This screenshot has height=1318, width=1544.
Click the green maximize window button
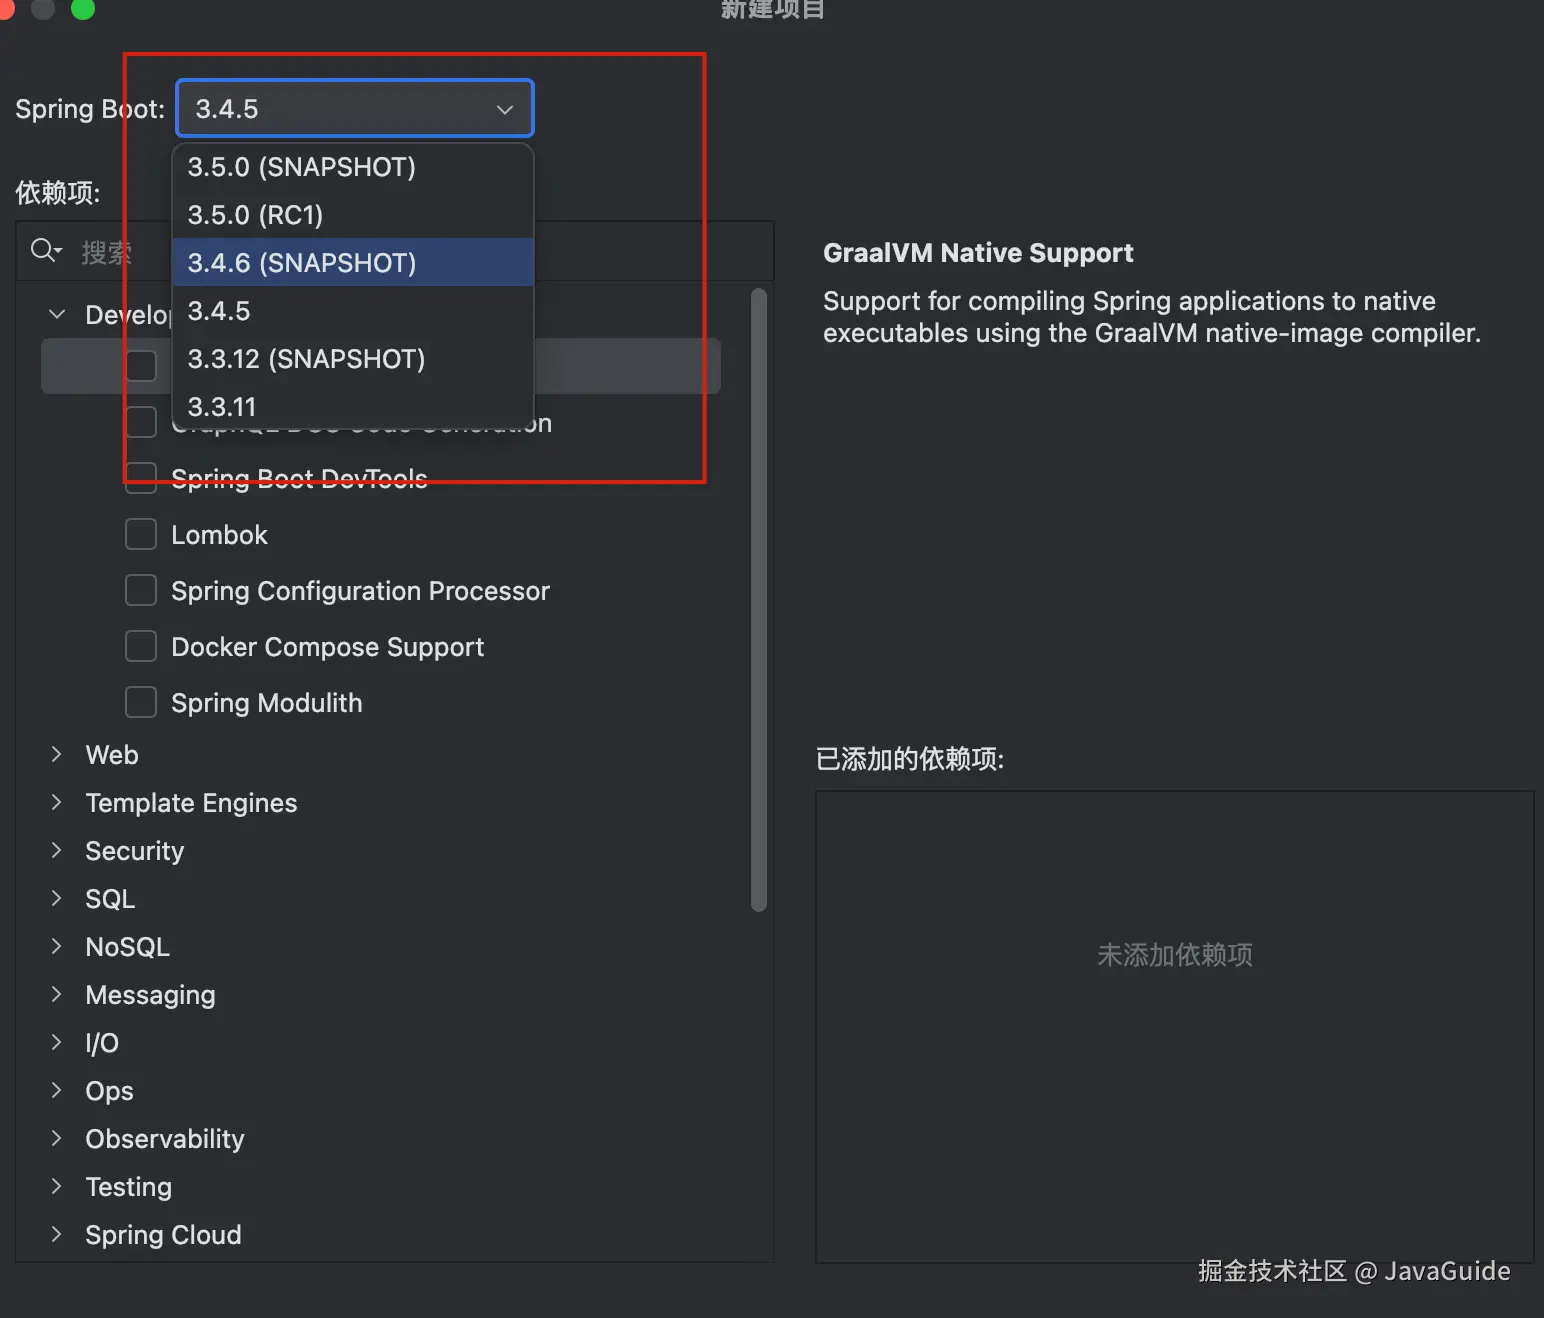coord(83,9)
